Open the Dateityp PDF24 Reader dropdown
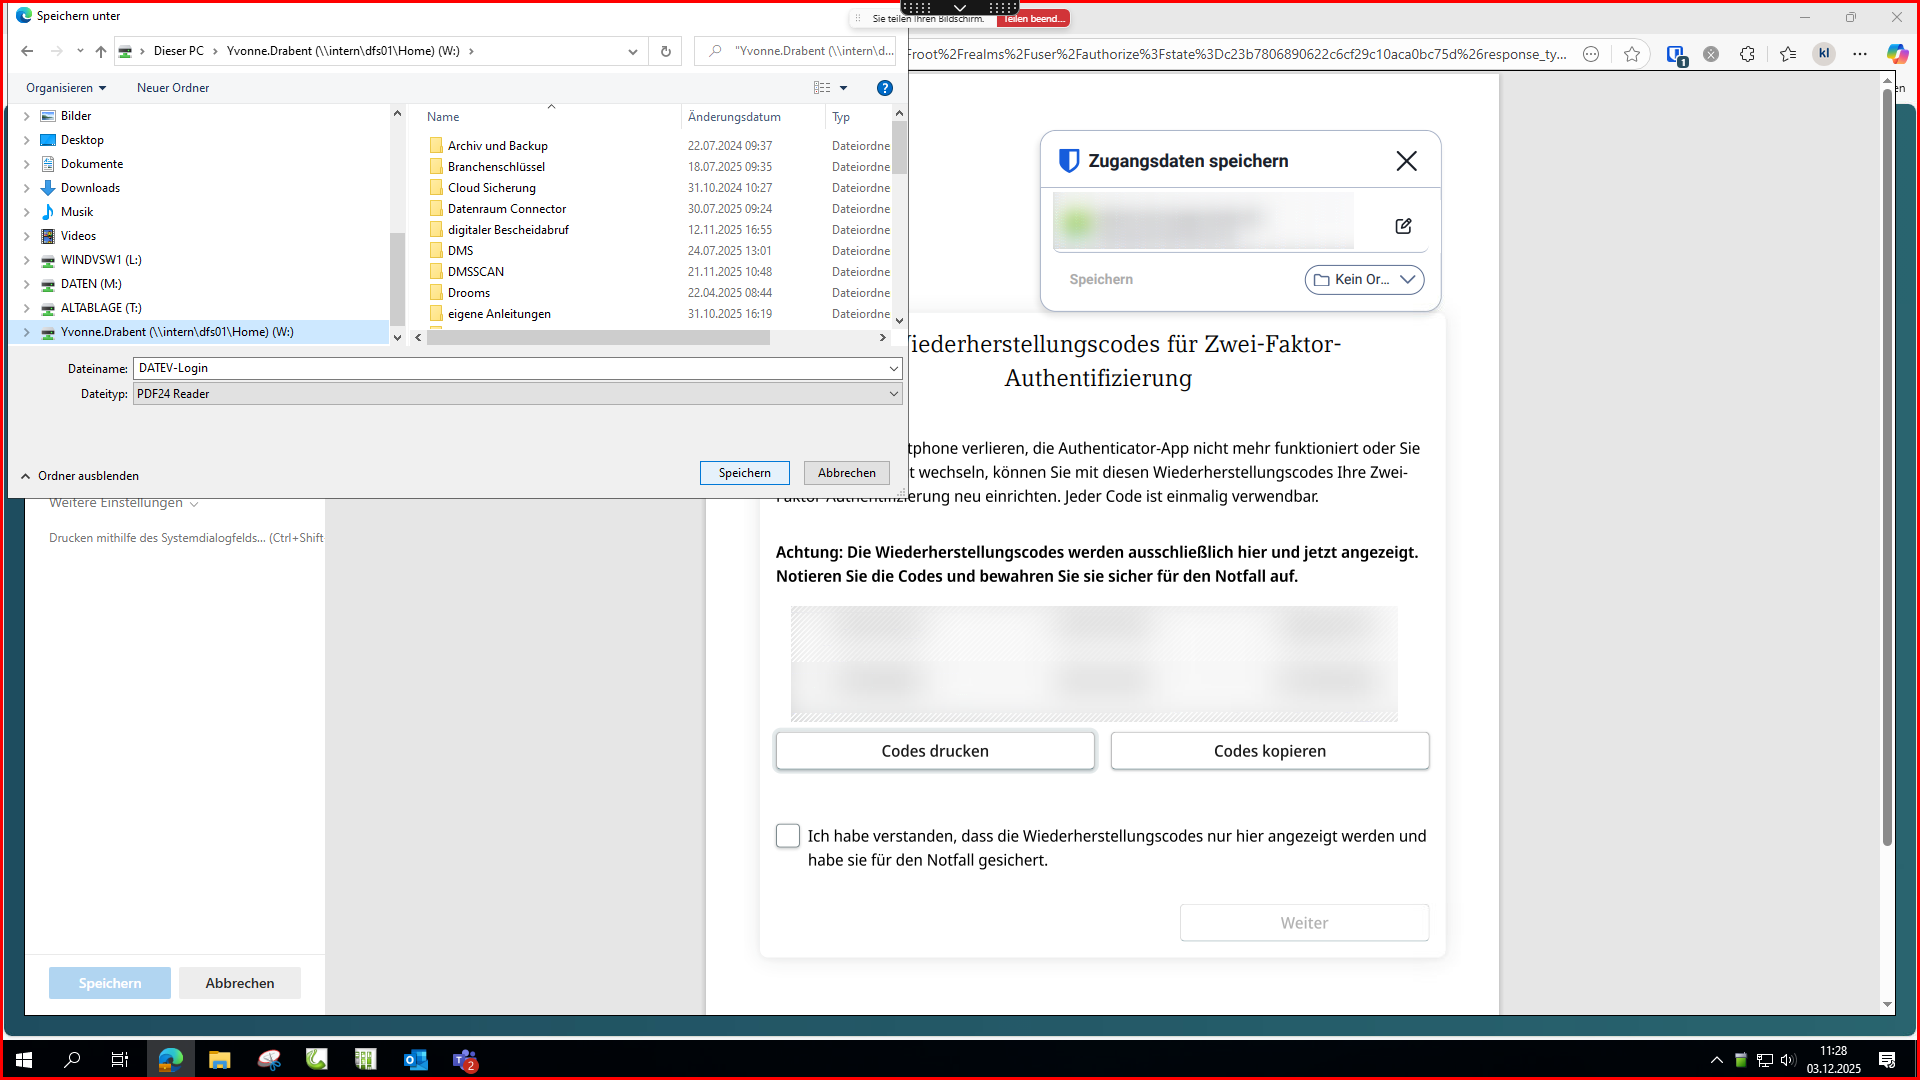The height and width of the screenshot is (1080, 1920). (517, 394)
